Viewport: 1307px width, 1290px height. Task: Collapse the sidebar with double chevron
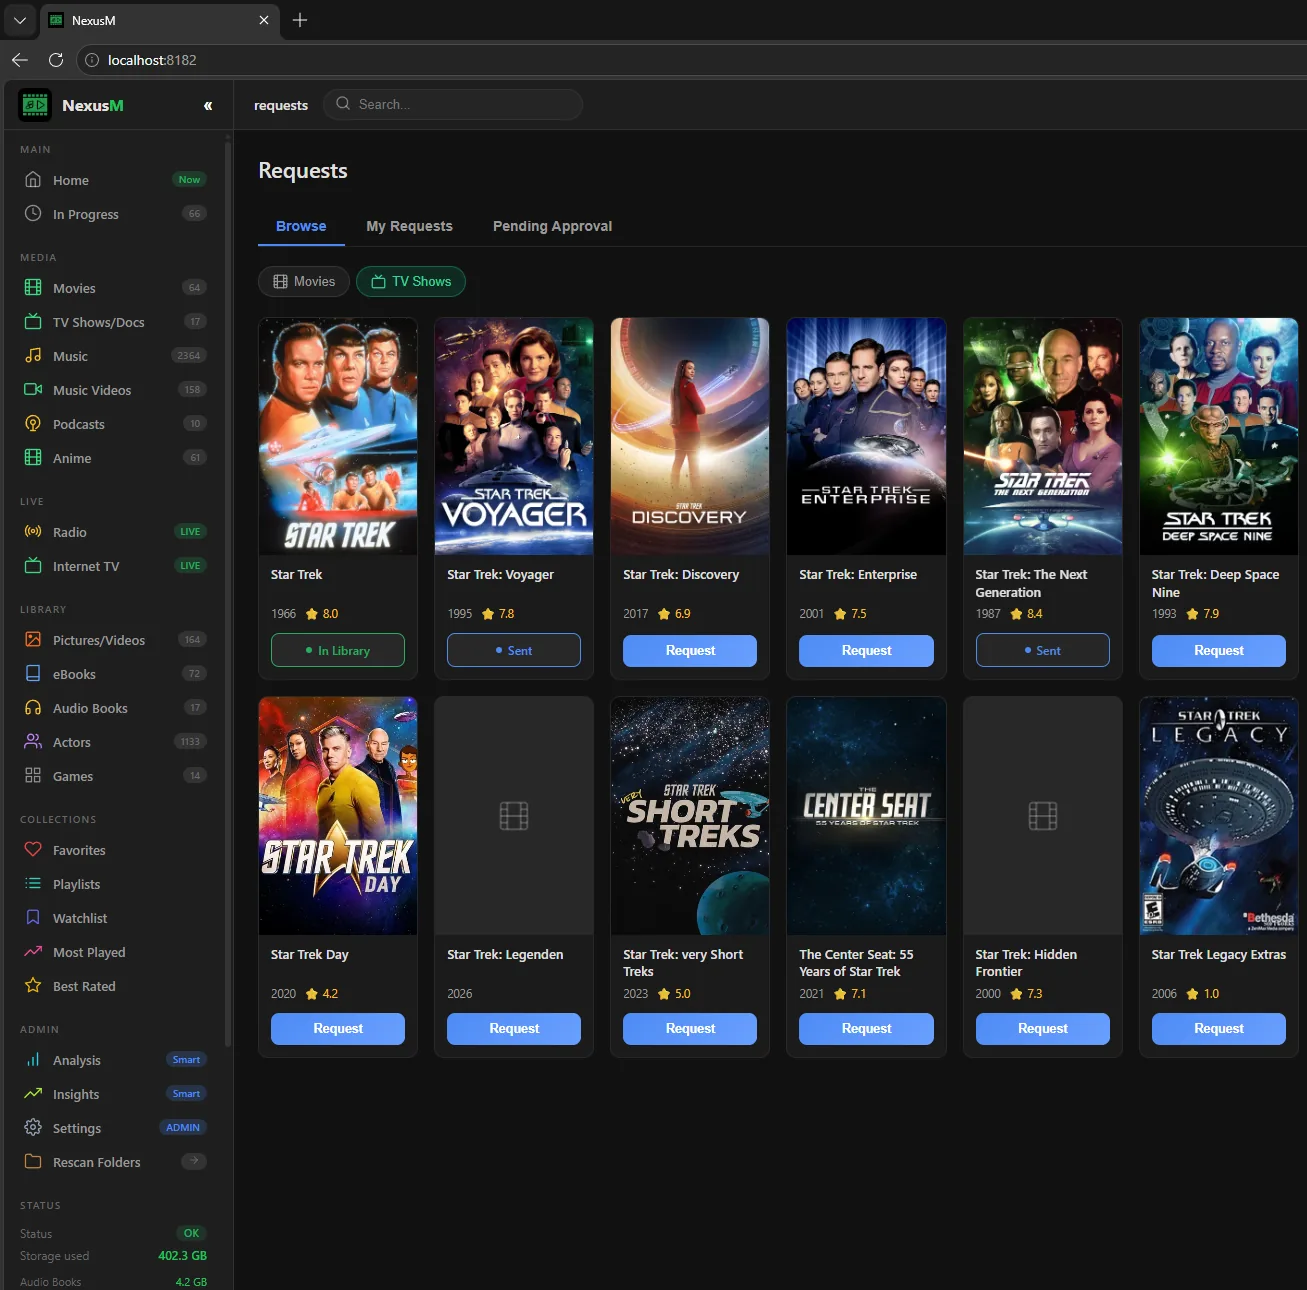(208, 105)
